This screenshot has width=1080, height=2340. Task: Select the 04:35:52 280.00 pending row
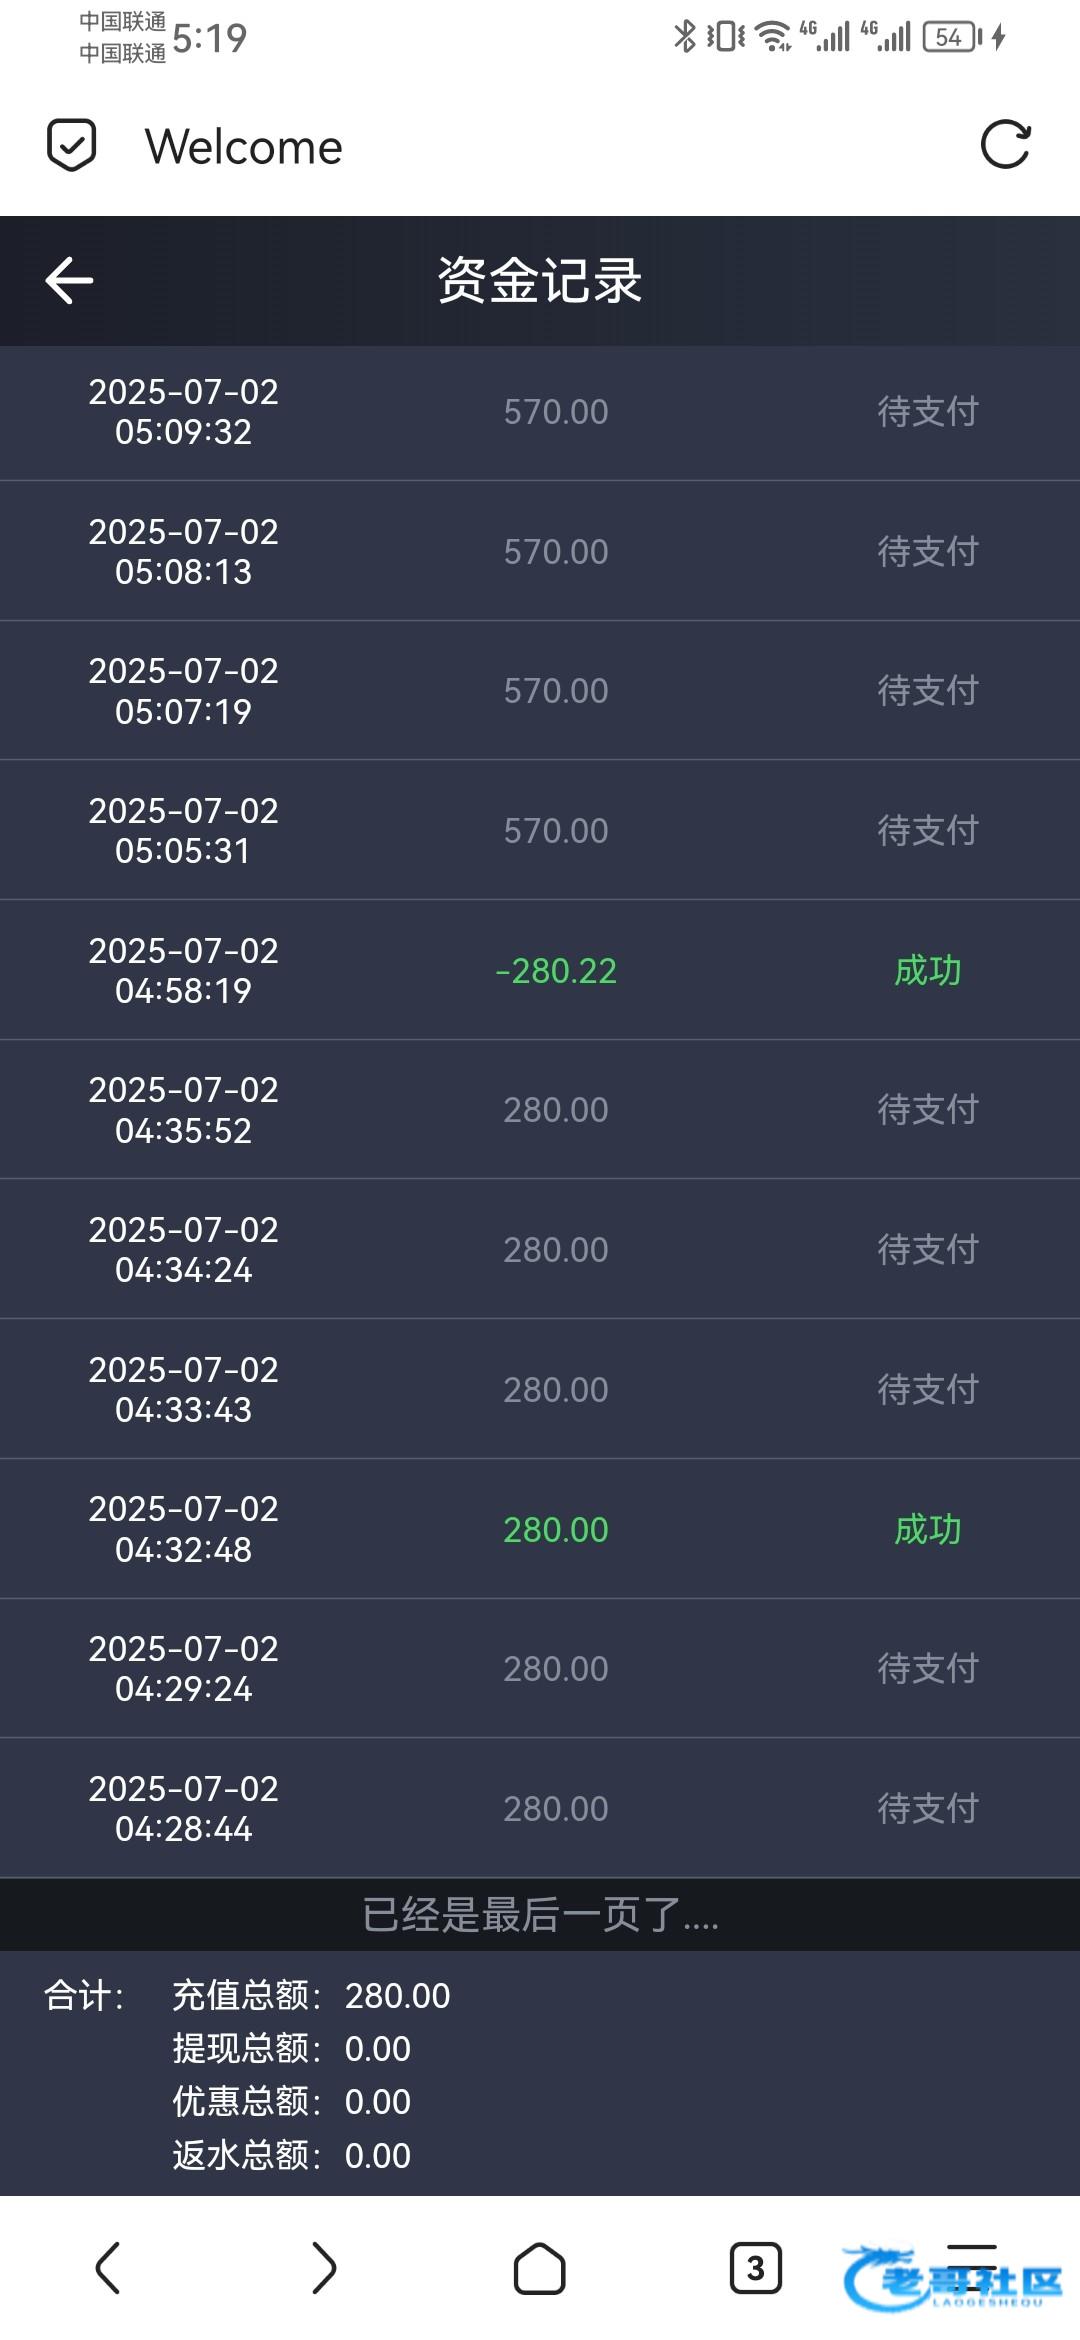[540, 1110]
